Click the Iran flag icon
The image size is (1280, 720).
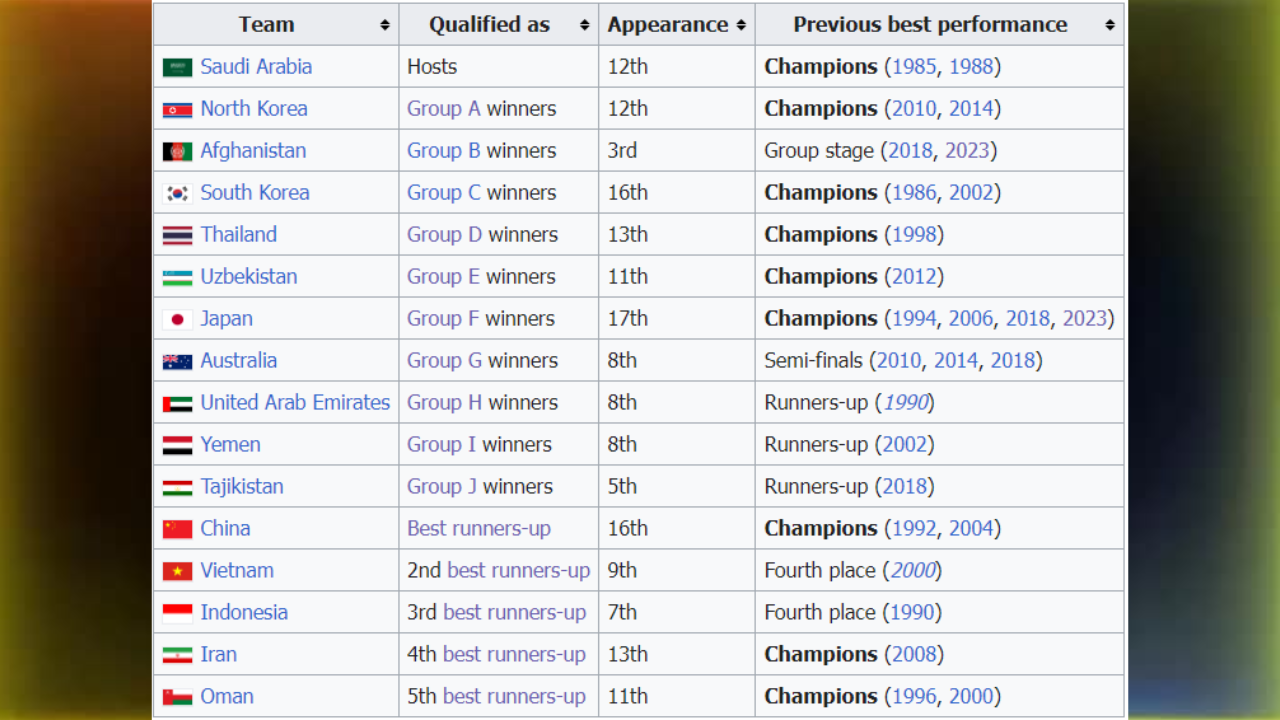tap(177, 655)
